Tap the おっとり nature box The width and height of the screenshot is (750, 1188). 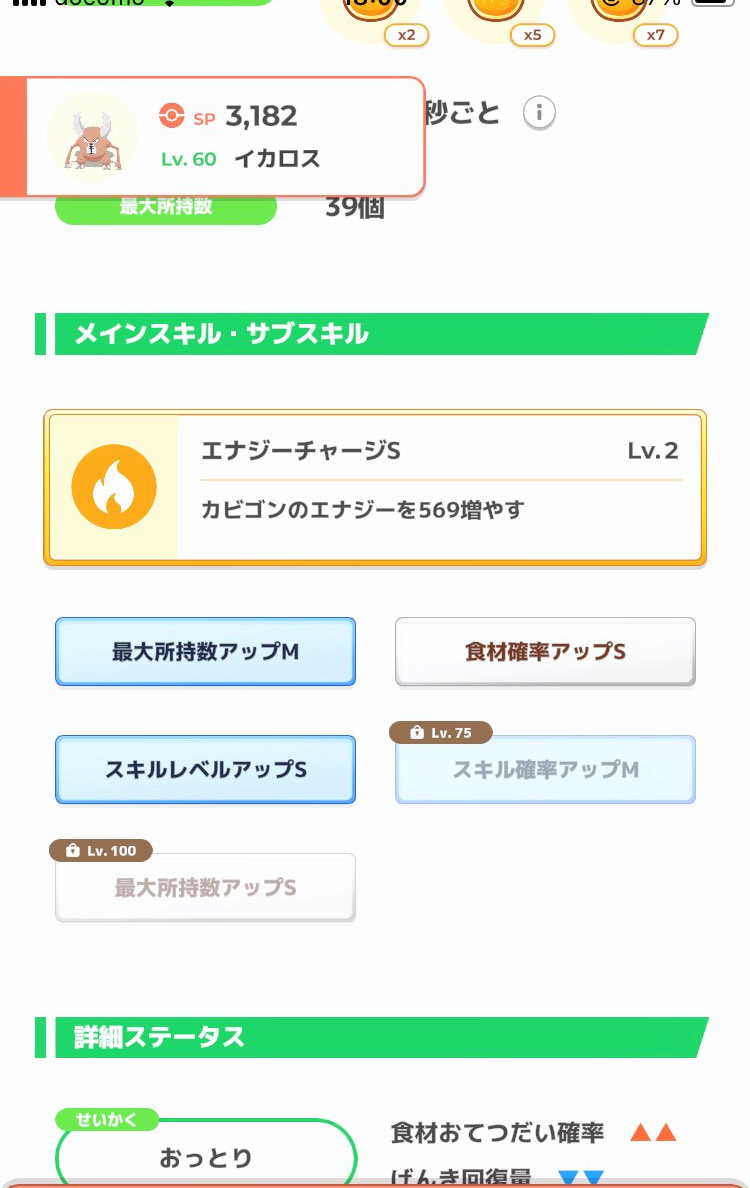coord(206,1158)
